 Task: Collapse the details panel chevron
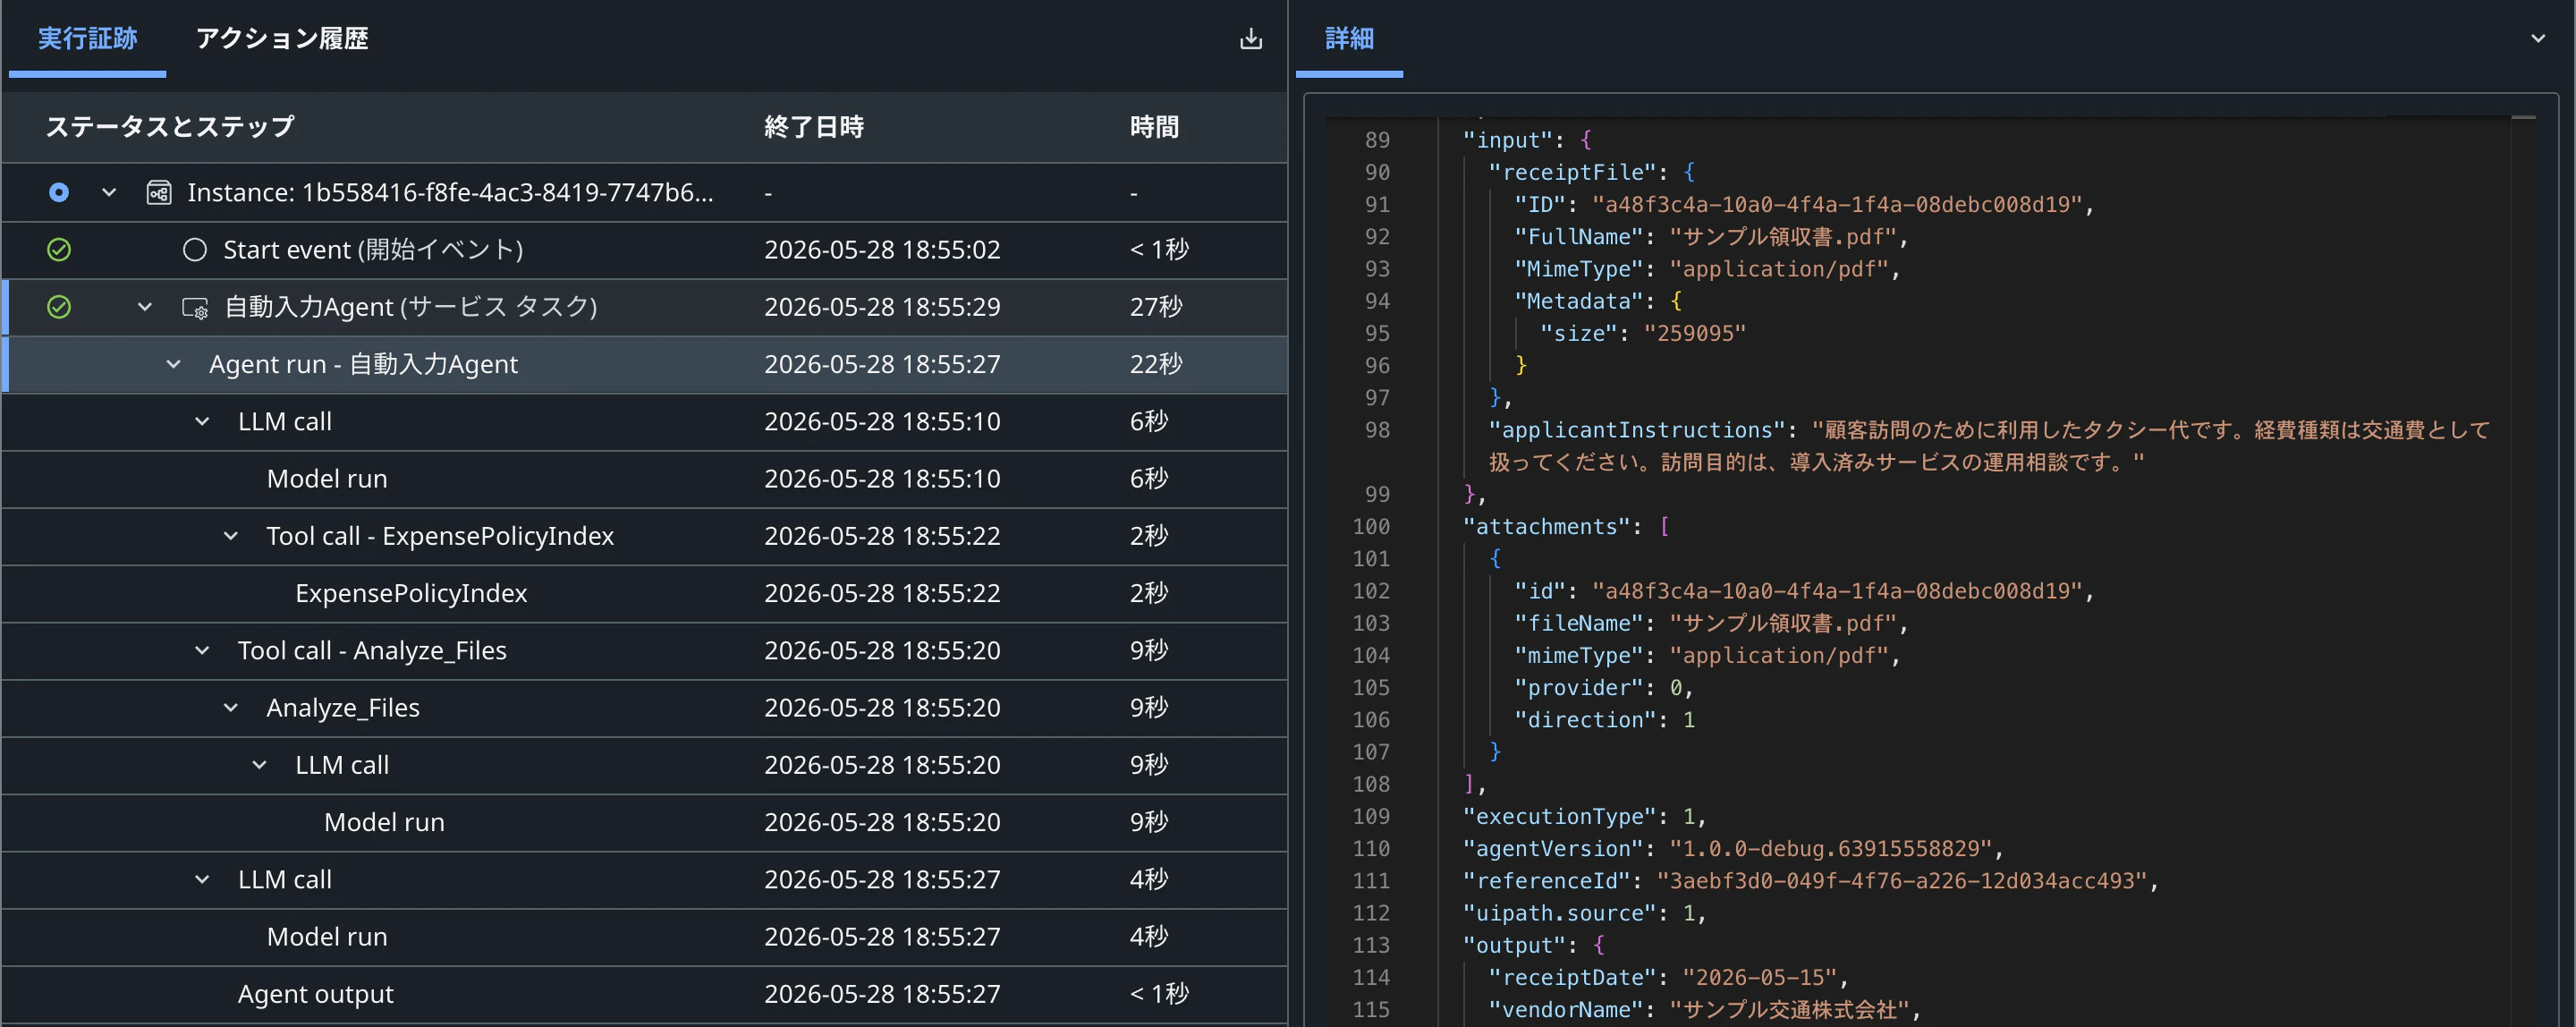pyautogui.click(x=2537, y=39)
